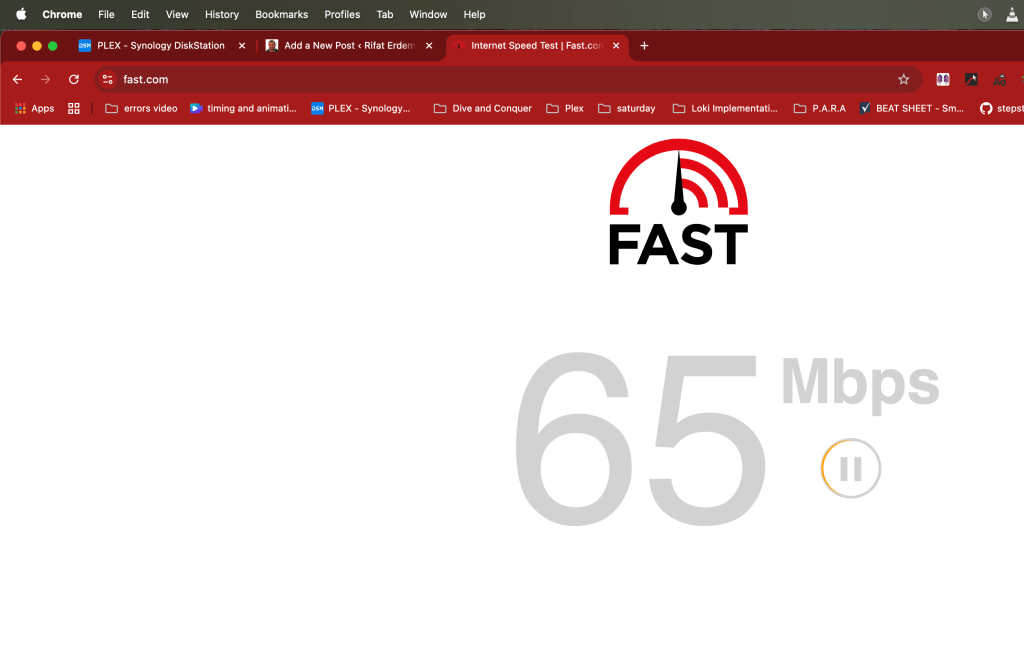The height and width of the screenshot is (664, 1024).
Task: Click the VLC cone menu bar icon
Action: tap(1012, 14)
